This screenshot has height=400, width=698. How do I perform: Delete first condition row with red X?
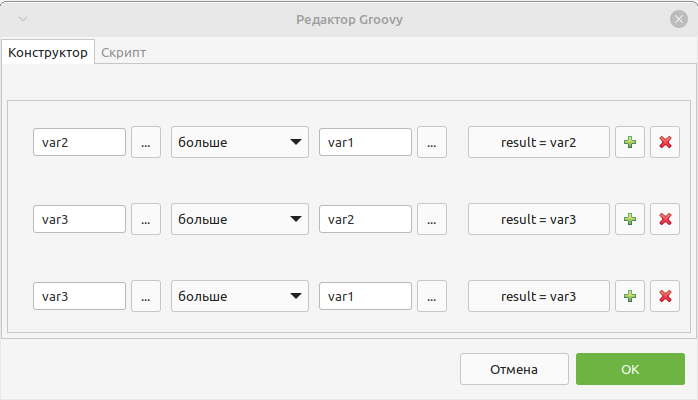tap(665, 142)
